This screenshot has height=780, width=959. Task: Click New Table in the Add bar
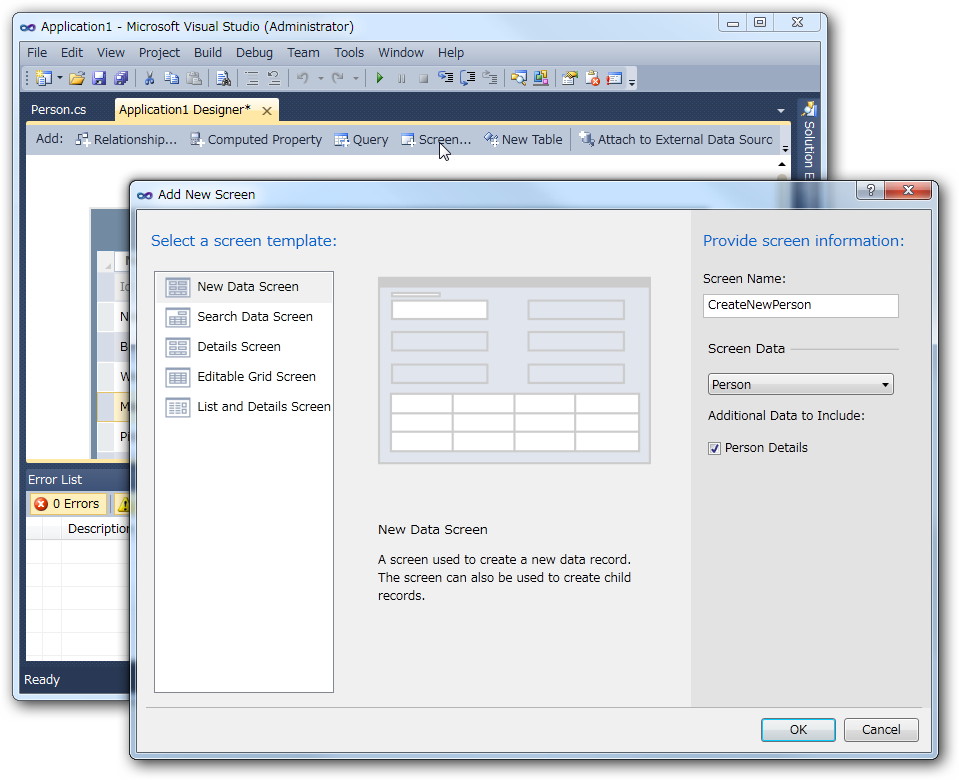(523, 139)
